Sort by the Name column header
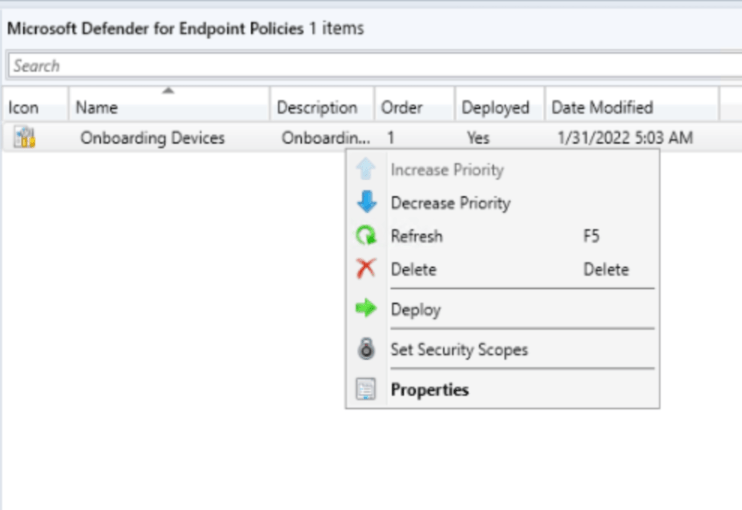This screenshot has height=510, width=742. coord(97,107)
